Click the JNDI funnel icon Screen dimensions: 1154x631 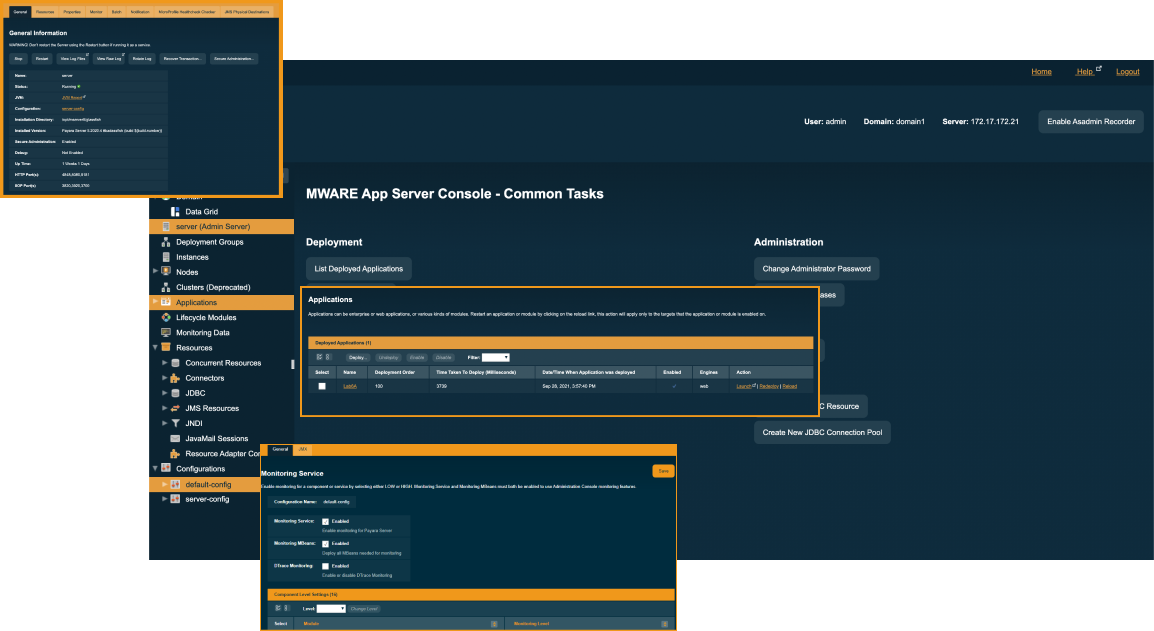(x=175, y=423)
